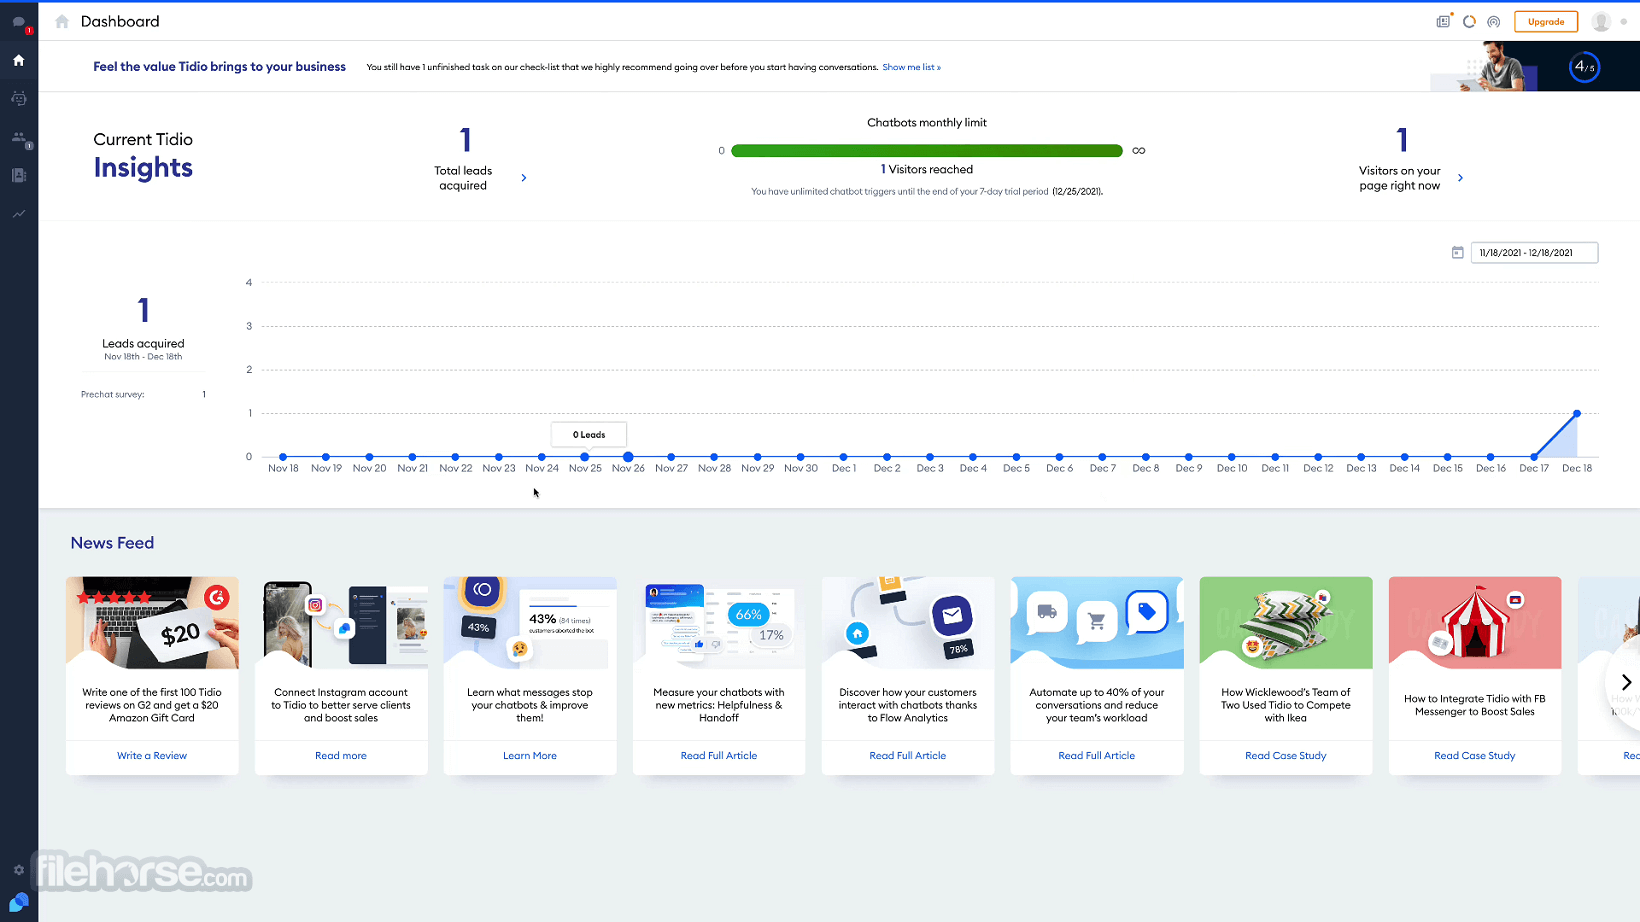Click the broadcast signal icon in header
The image size is (1640, 922).
[1494, 21]
